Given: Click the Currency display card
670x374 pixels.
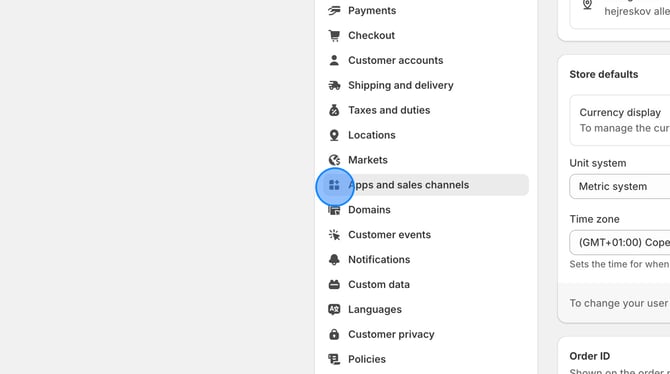Looking at the screenshot, I should pyautogui.click(x=620, y=121).
